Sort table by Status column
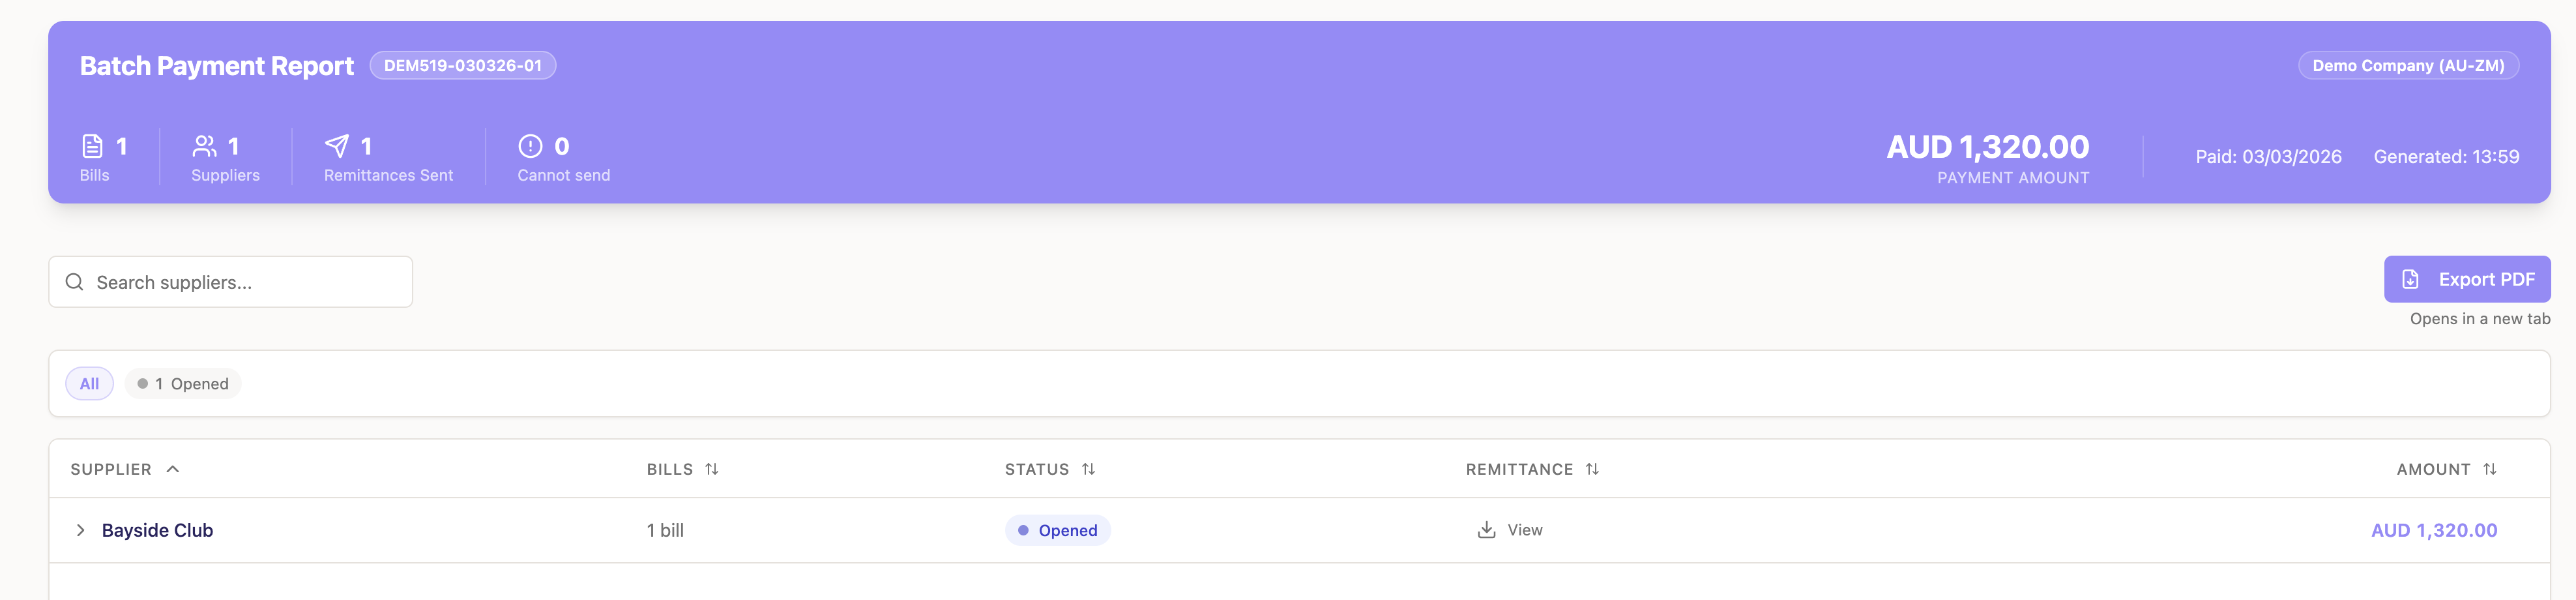This screenshot has width=2576, height=600. pos(1088,469)
